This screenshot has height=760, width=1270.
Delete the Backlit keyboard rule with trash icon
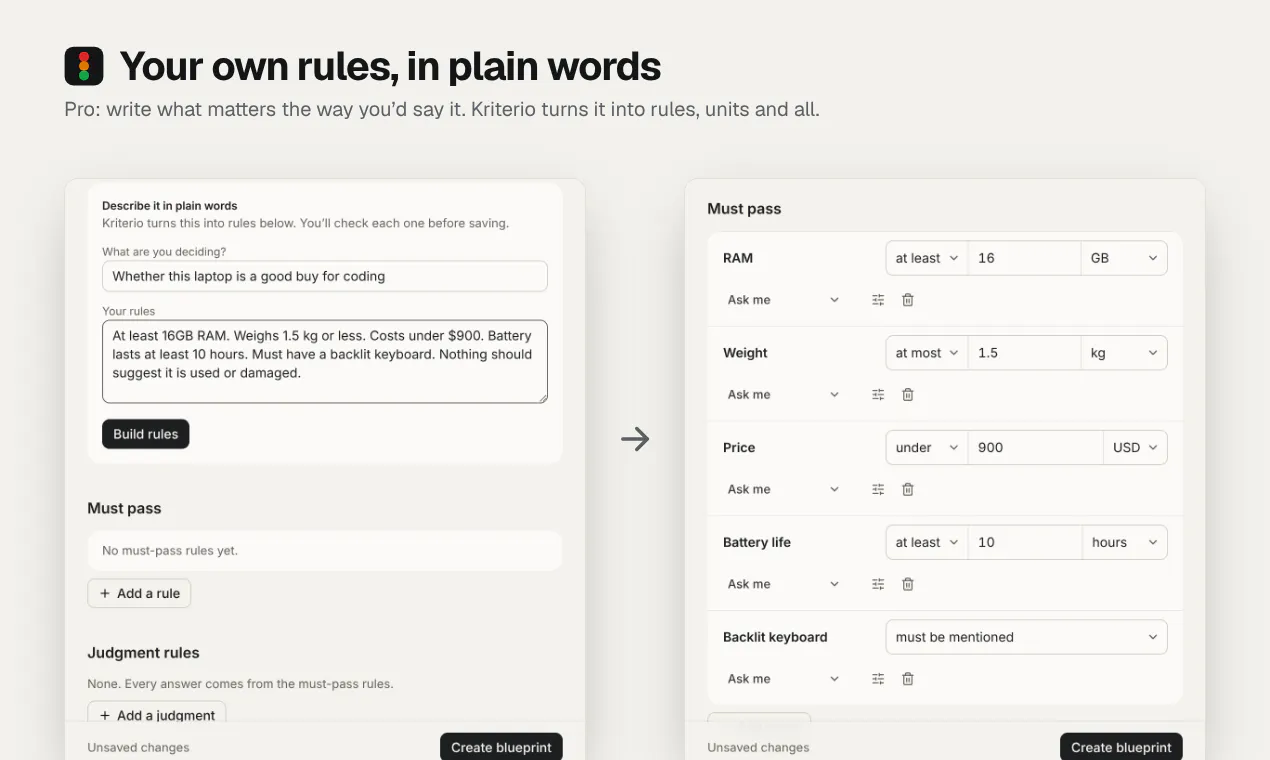tap(908, 679)
